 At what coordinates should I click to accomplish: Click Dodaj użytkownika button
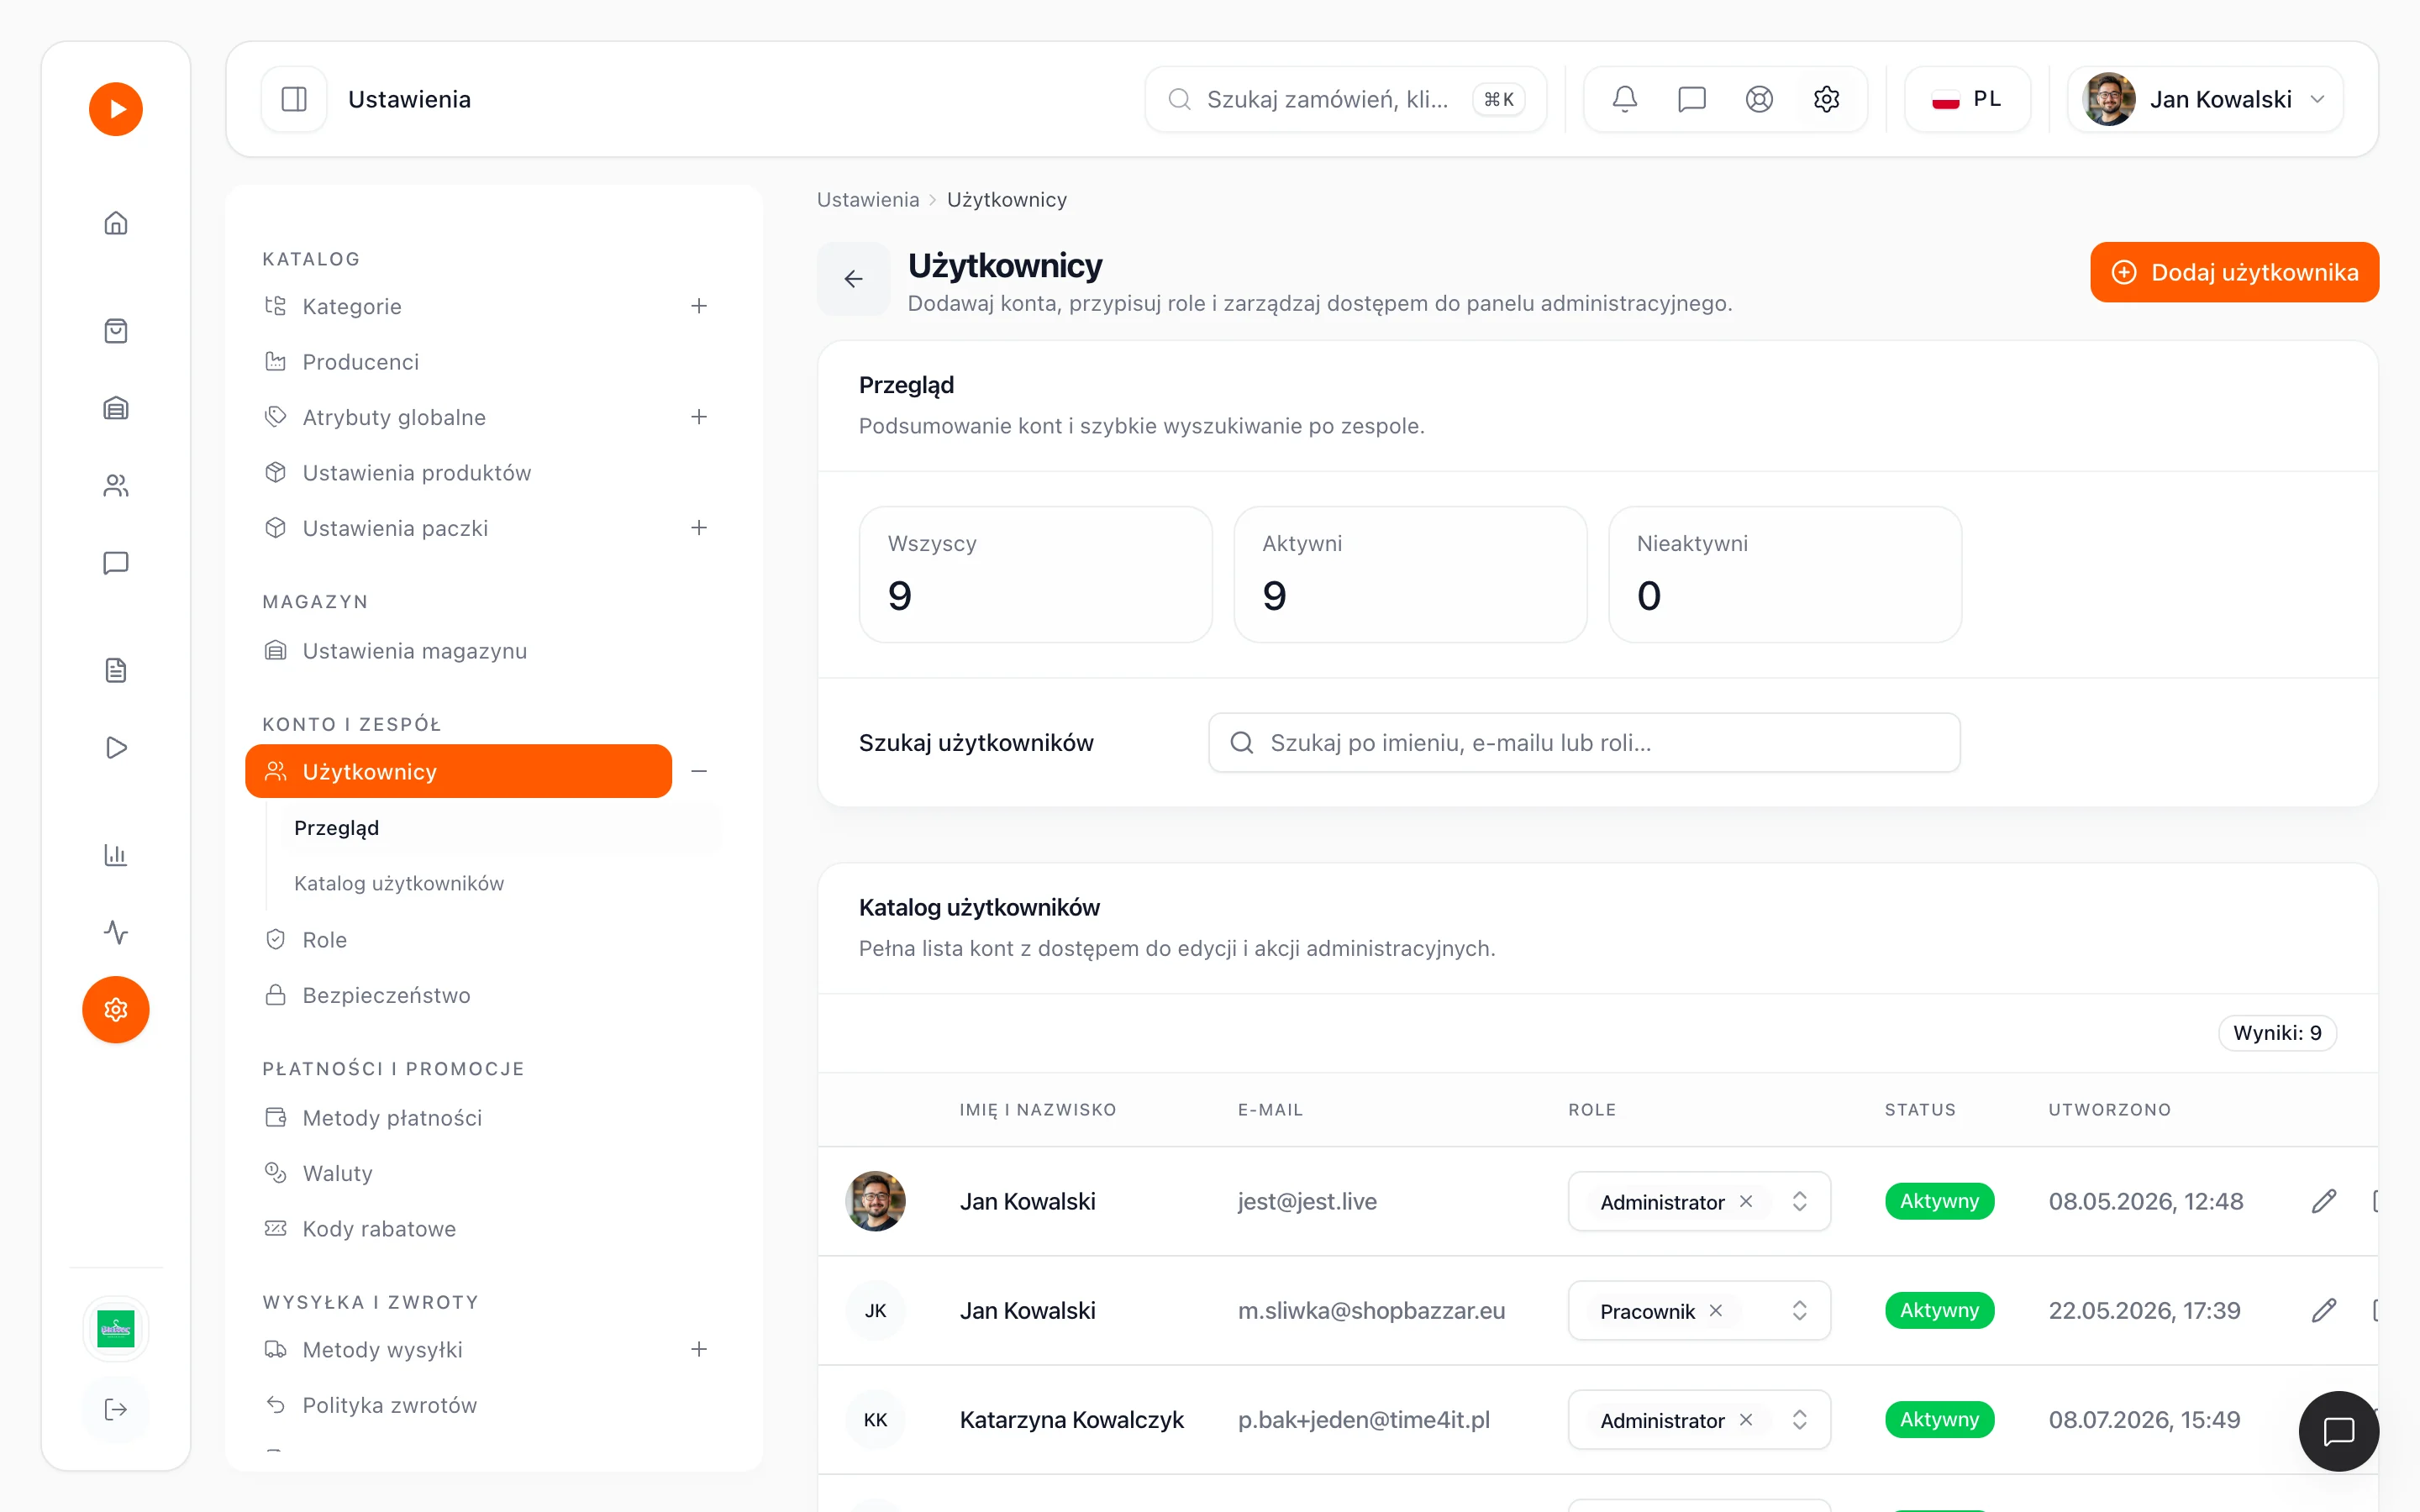[x=2234, y=272]
